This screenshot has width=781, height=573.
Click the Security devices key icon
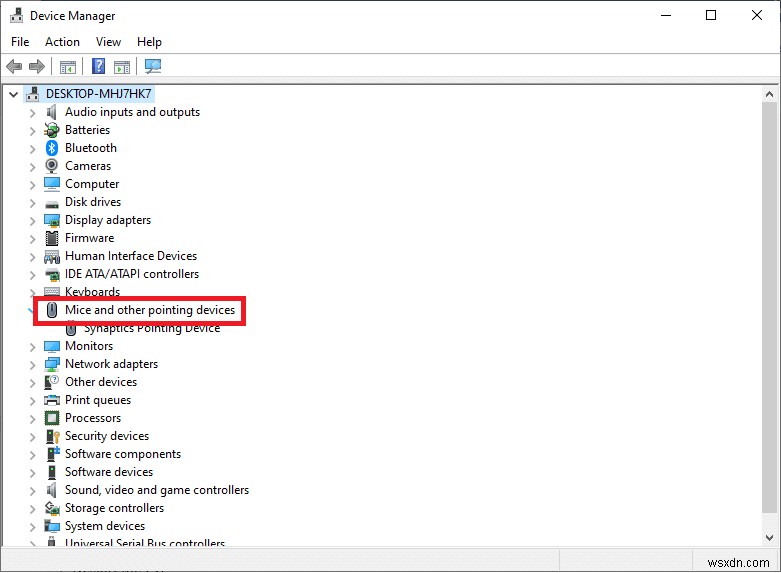click(52, 436)
